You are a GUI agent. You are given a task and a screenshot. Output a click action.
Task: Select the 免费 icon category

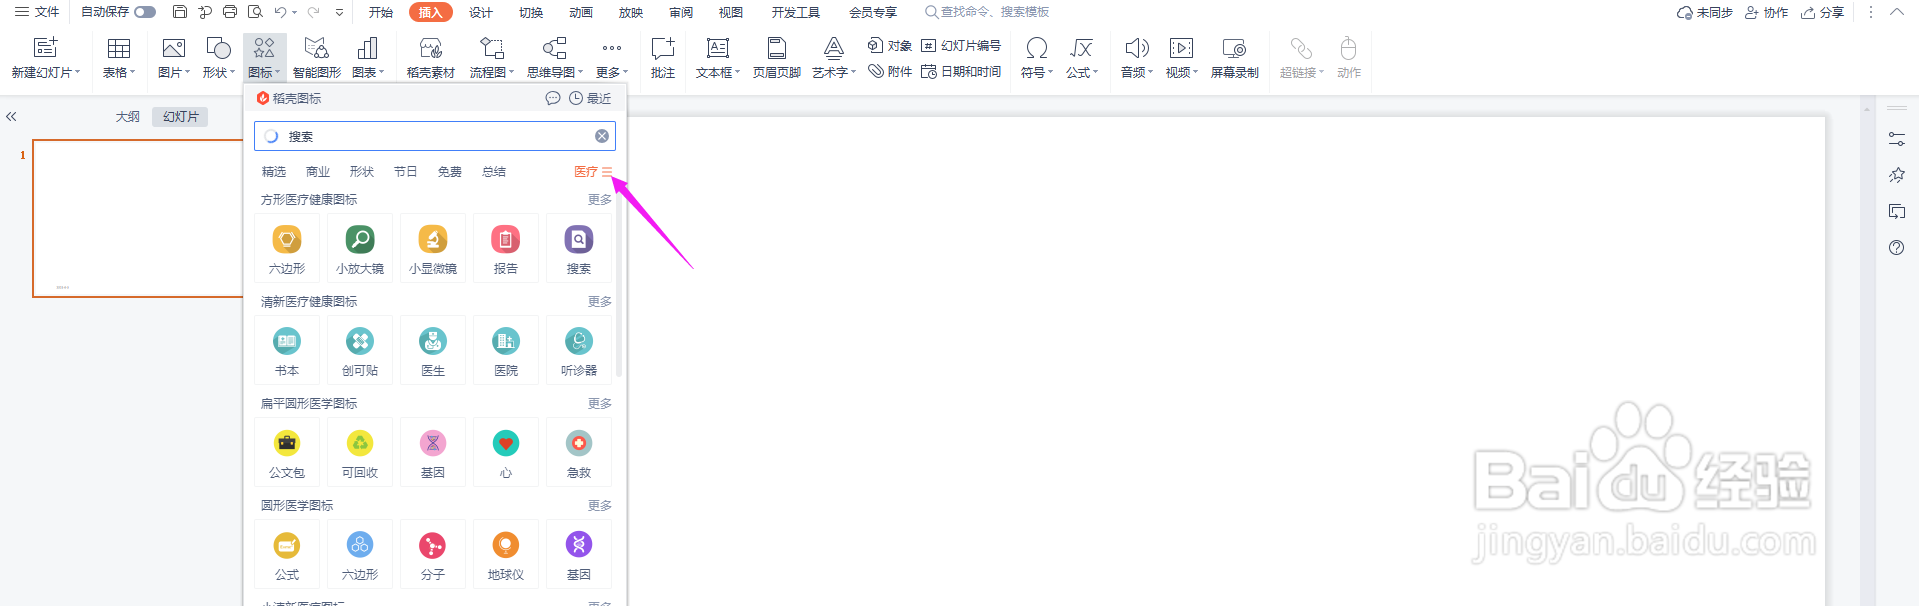click(x=450, y=172)
